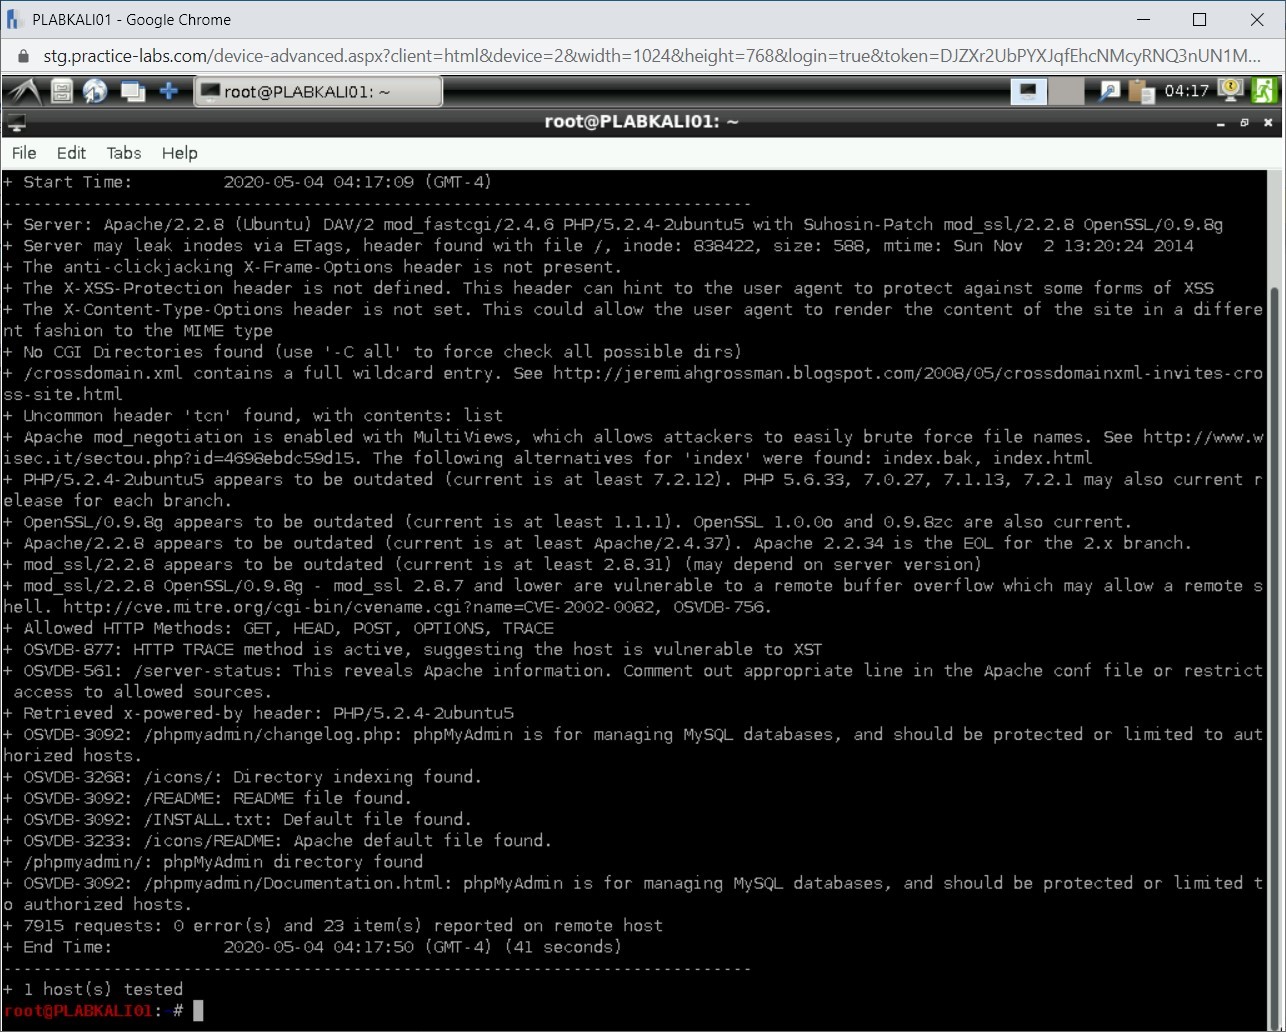This screenshot has width=1286, height=1032.
Task: Click the Chrome address bar URL
Action: point(640,55)
